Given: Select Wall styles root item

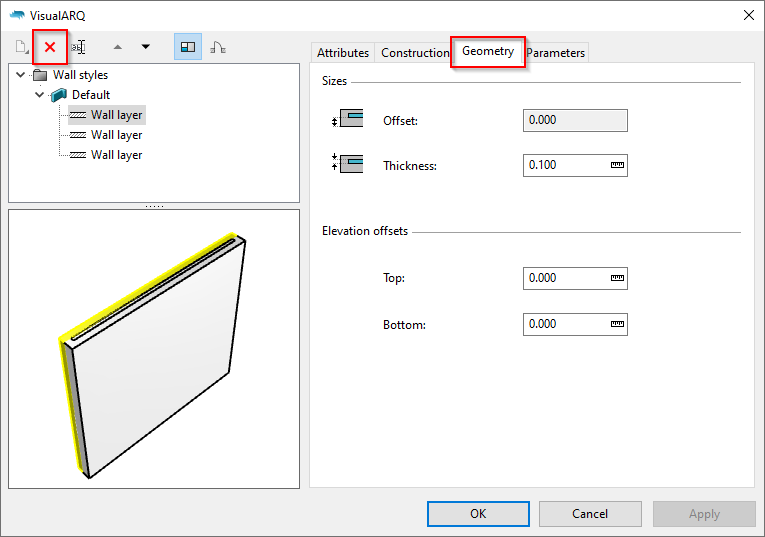Looking at the screenshot, I should click(x=80, y=75).
